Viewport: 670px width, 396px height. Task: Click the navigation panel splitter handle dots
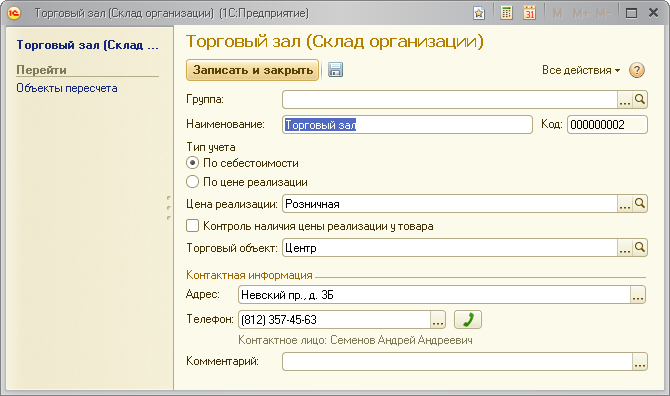coord(169,208)
